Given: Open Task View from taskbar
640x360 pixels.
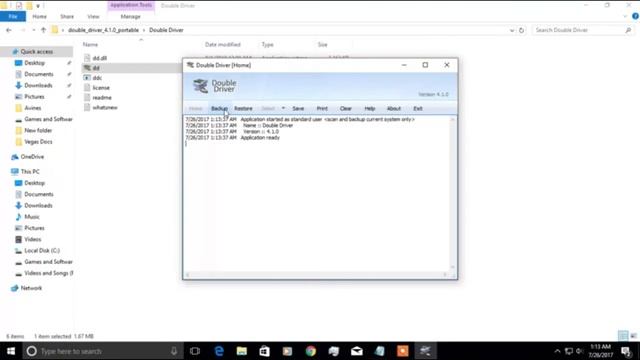Looking at the screenshot, I should point(195,351).
